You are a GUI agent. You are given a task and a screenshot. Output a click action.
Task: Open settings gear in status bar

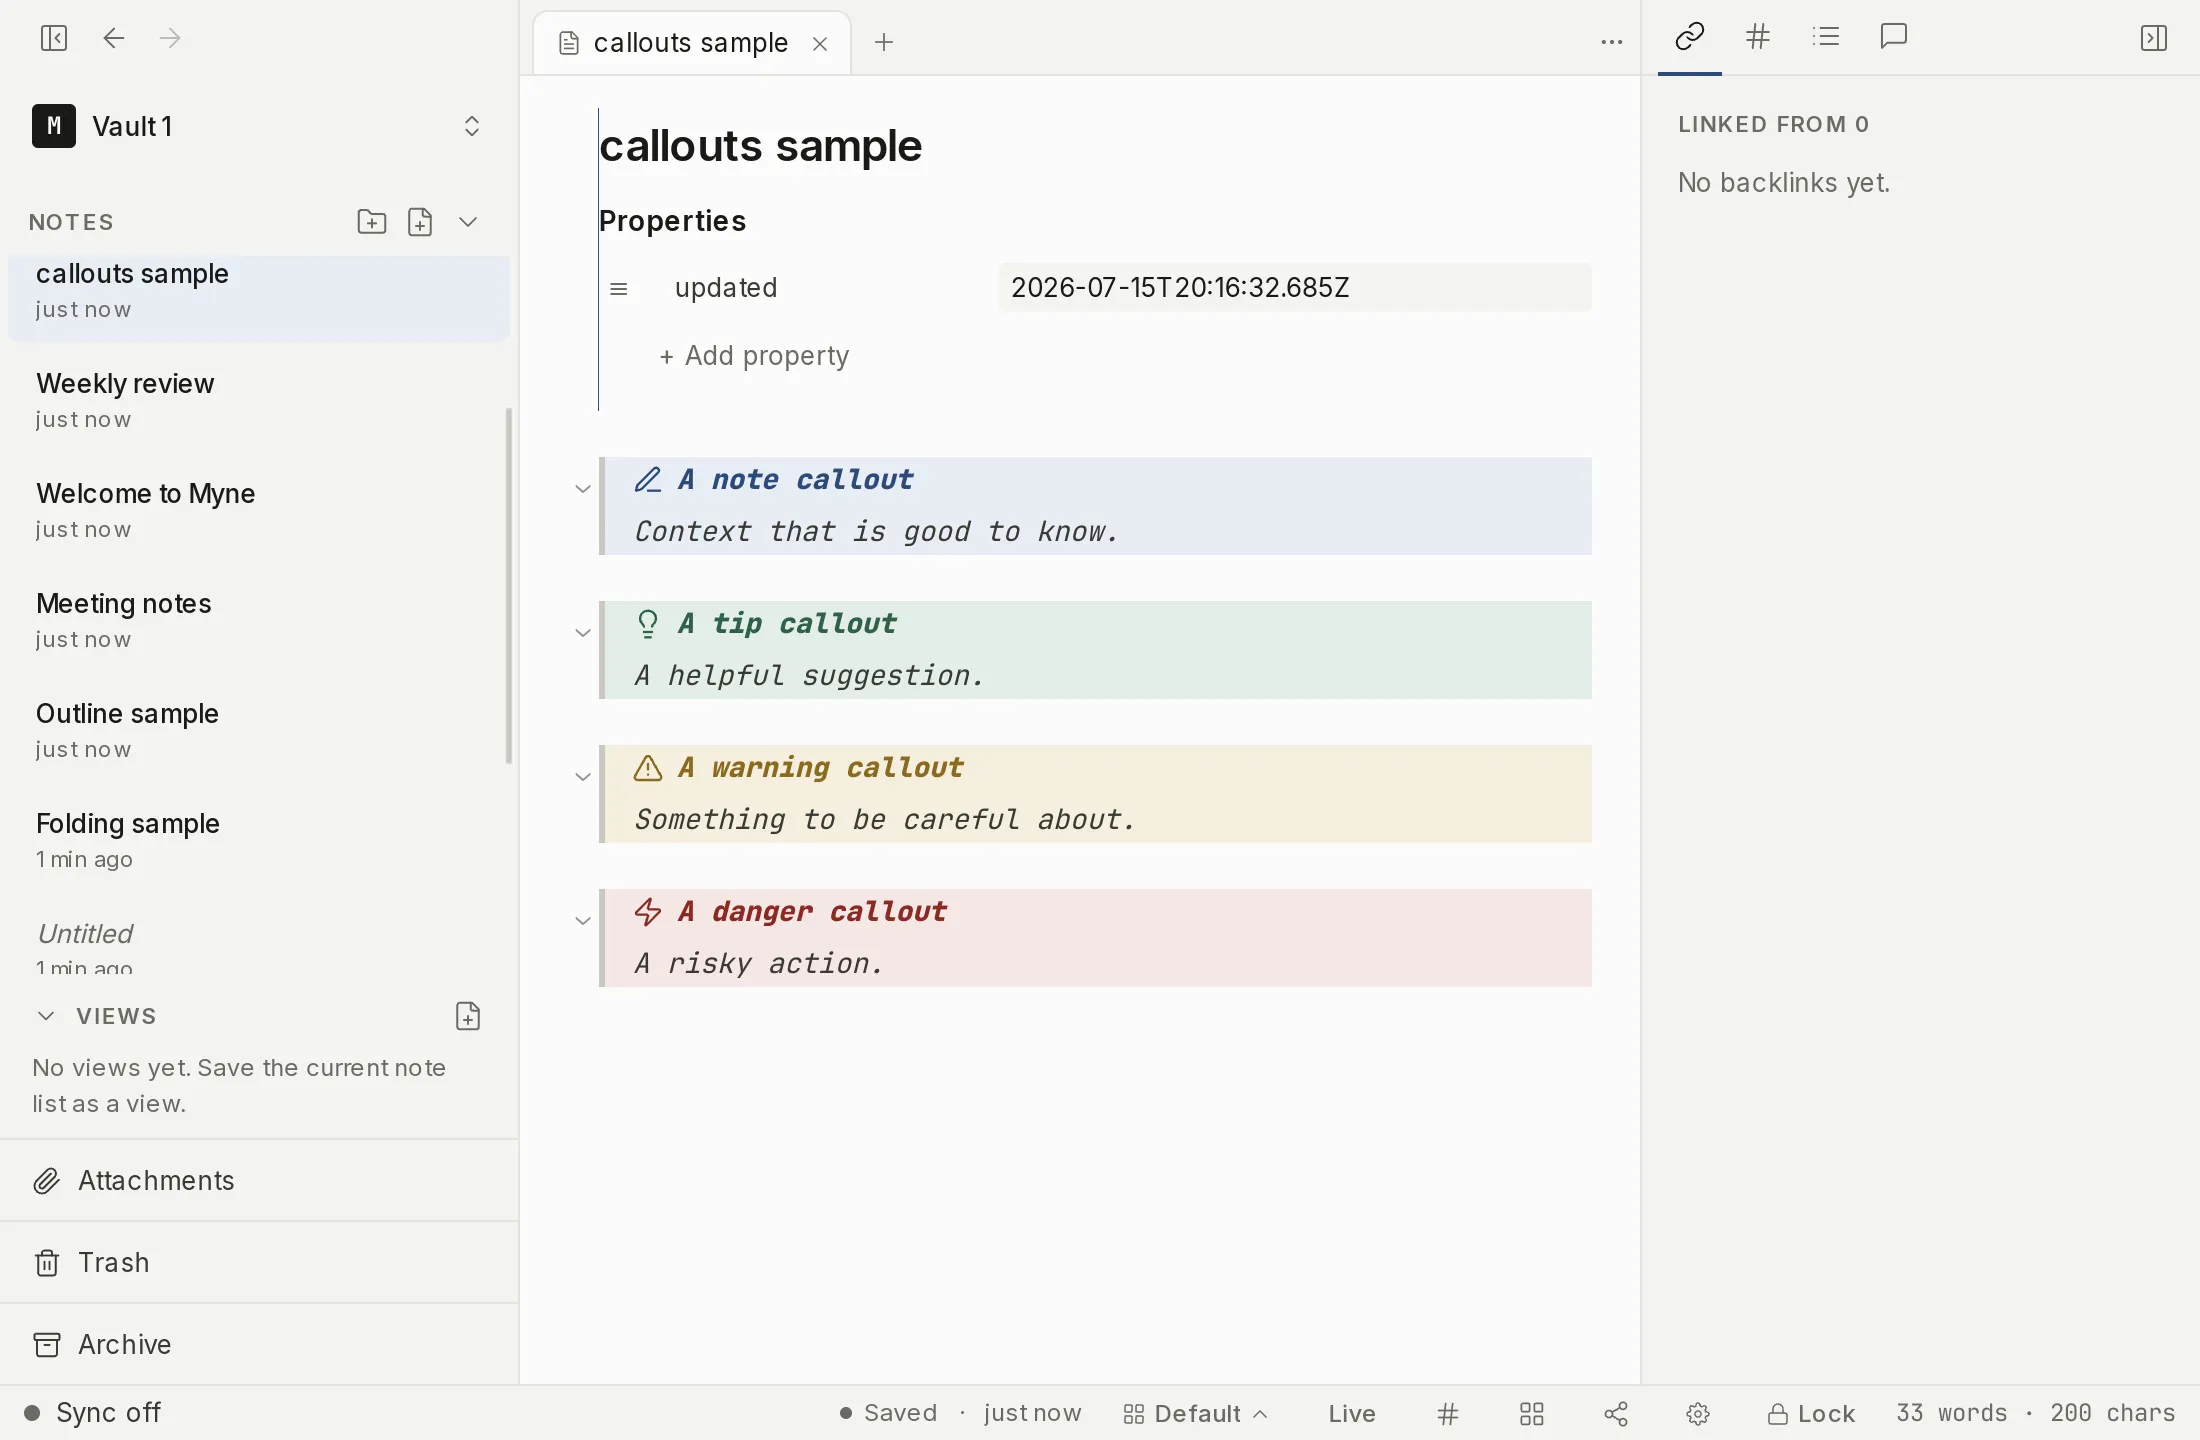click(x=1698, y=1414)
